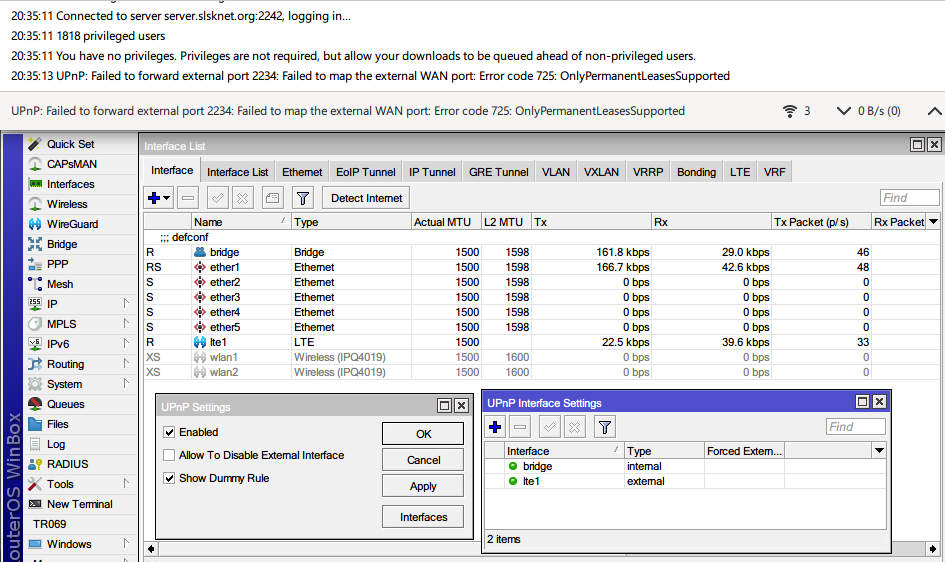
Task: Collapse log panel with up chevron
Action: 934,111
